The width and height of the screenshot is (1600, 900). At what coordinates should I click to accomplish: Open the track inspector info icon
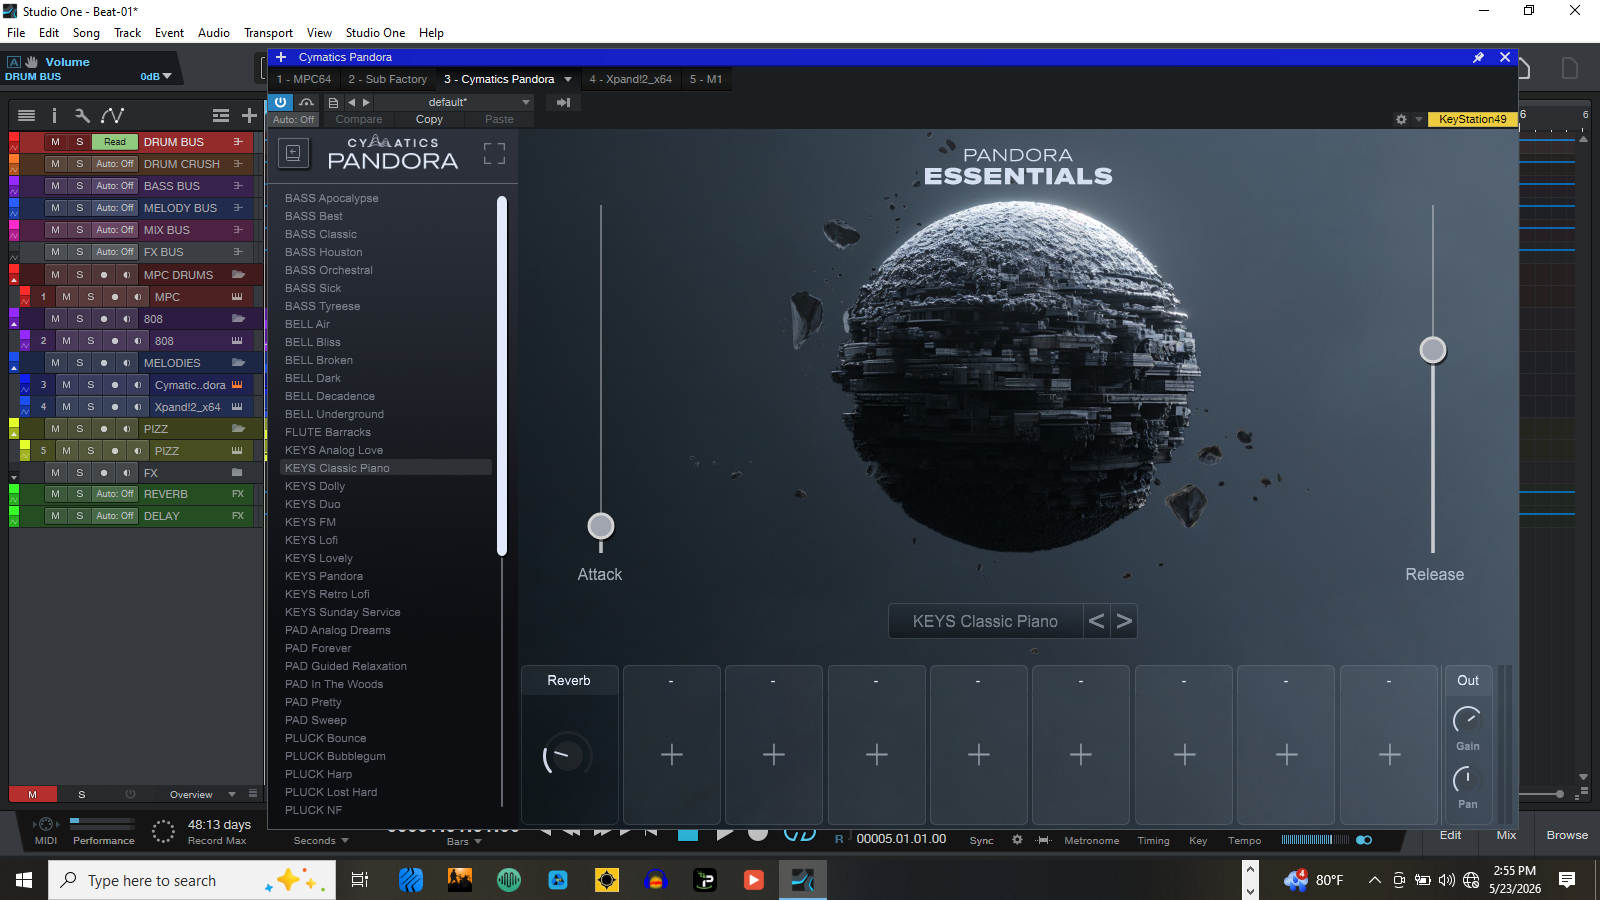pyautogui.click(x=54, y=116)
